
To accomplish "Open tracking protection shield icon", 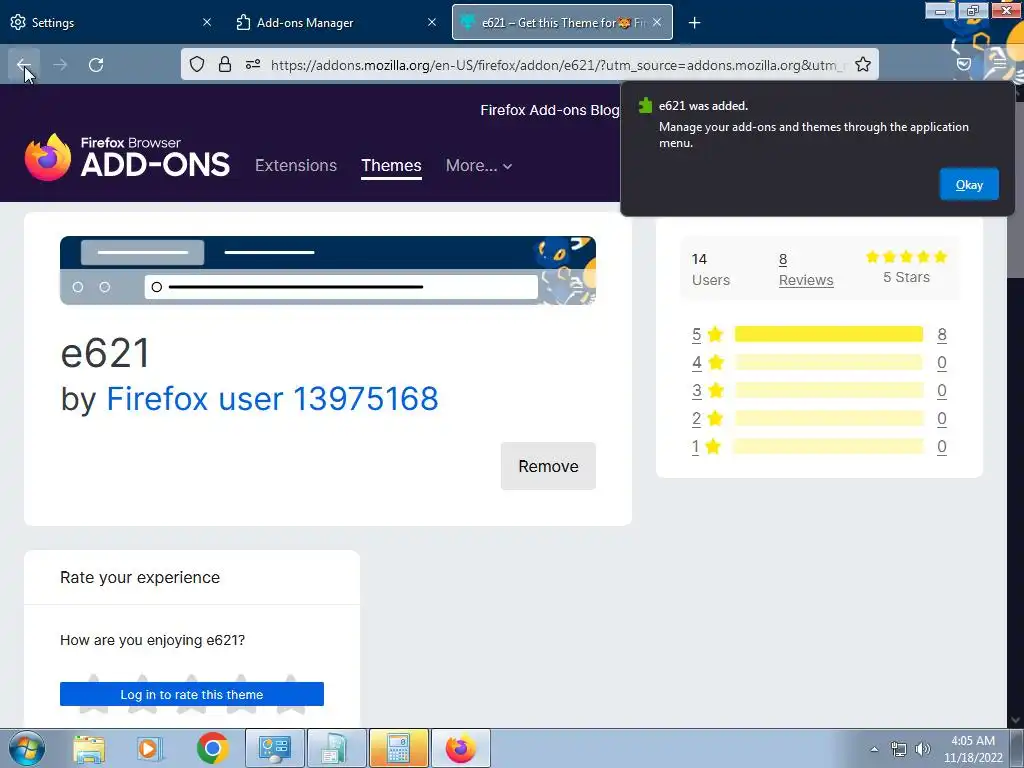I will [x=197, y=64].
